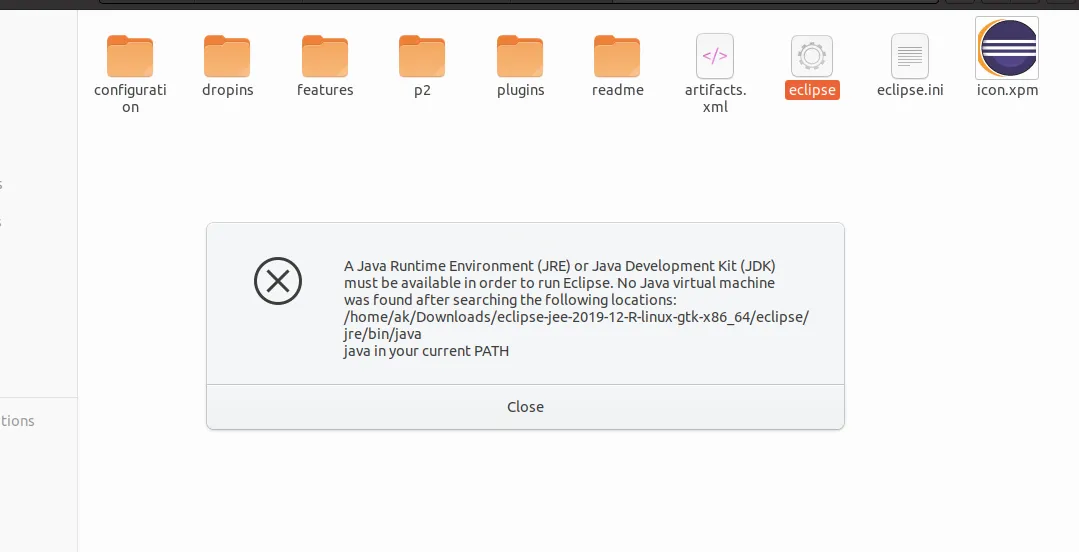The width and height of the screenshot is (1079, 552).
Task: Select the readme folder icon
Action: pos(617,56)
